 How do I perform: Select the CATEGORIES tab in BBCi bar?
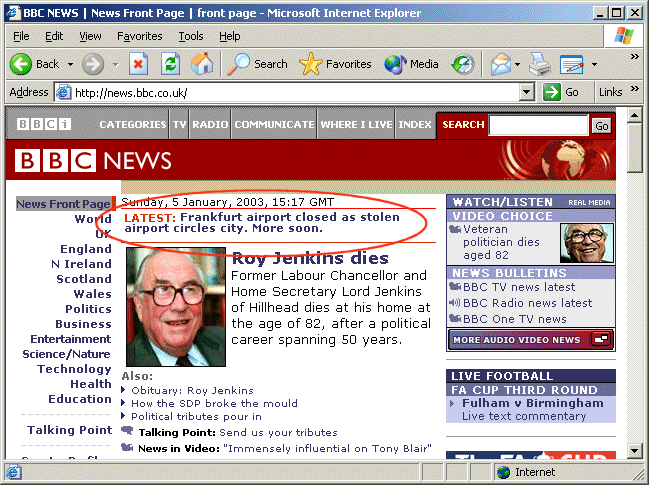132,124
